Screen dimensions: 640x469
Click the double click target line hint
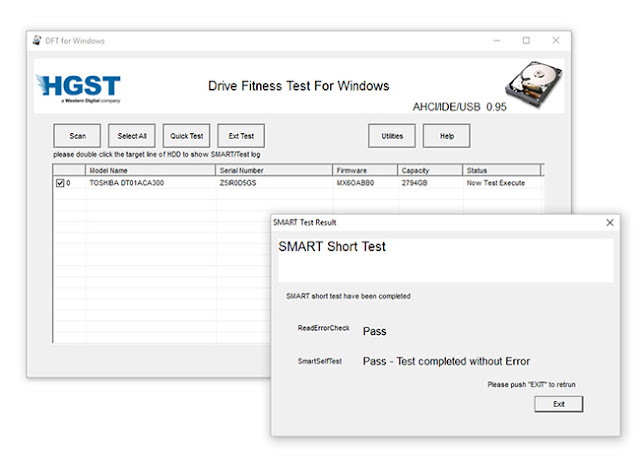[x=156, y=154]
